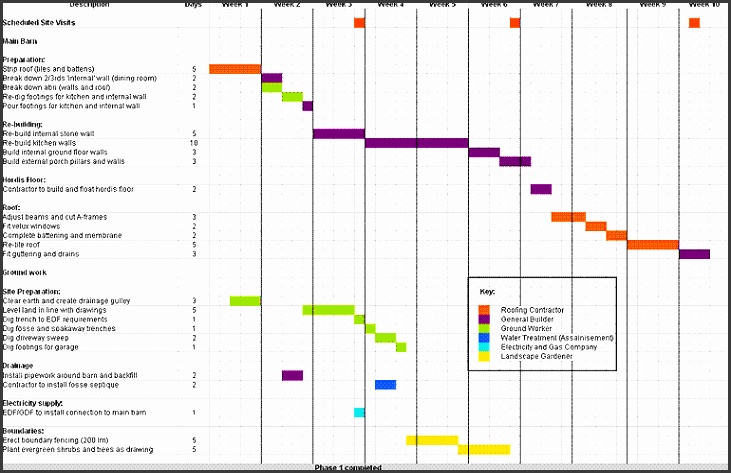Click 'Contractor to install fosse septique' text
Image resolution: width=731 pixels, height=473 pixels.
(61, 385)
